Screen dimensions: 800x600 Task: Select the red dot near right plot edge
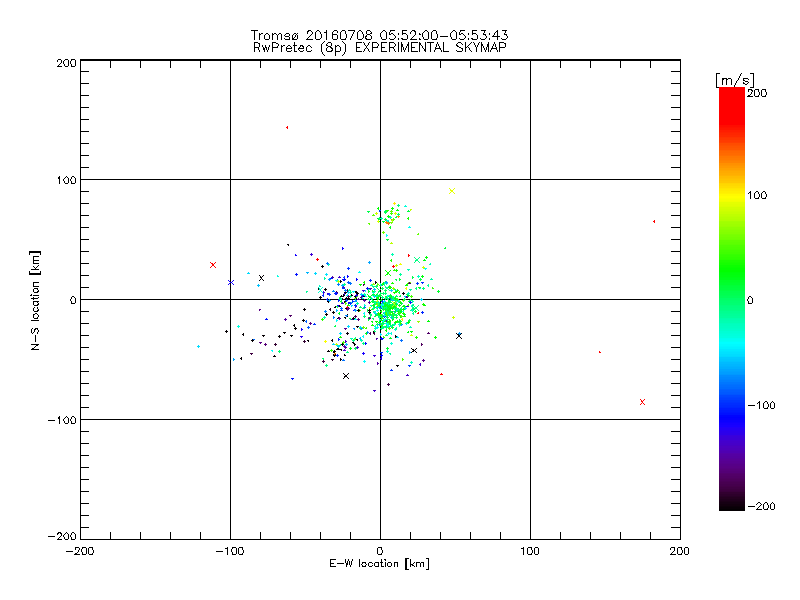[654, 221]
